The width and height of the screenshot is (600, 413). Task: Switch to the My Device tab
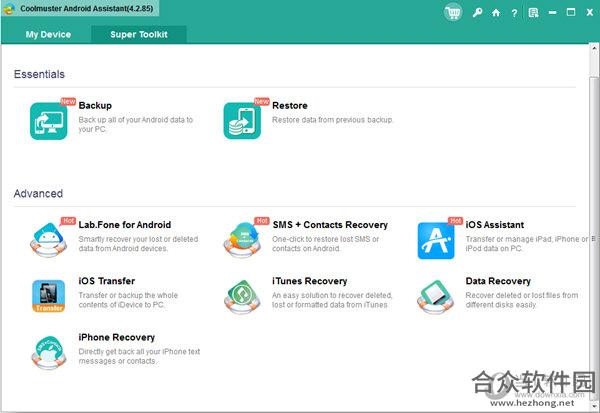point(48,34)
